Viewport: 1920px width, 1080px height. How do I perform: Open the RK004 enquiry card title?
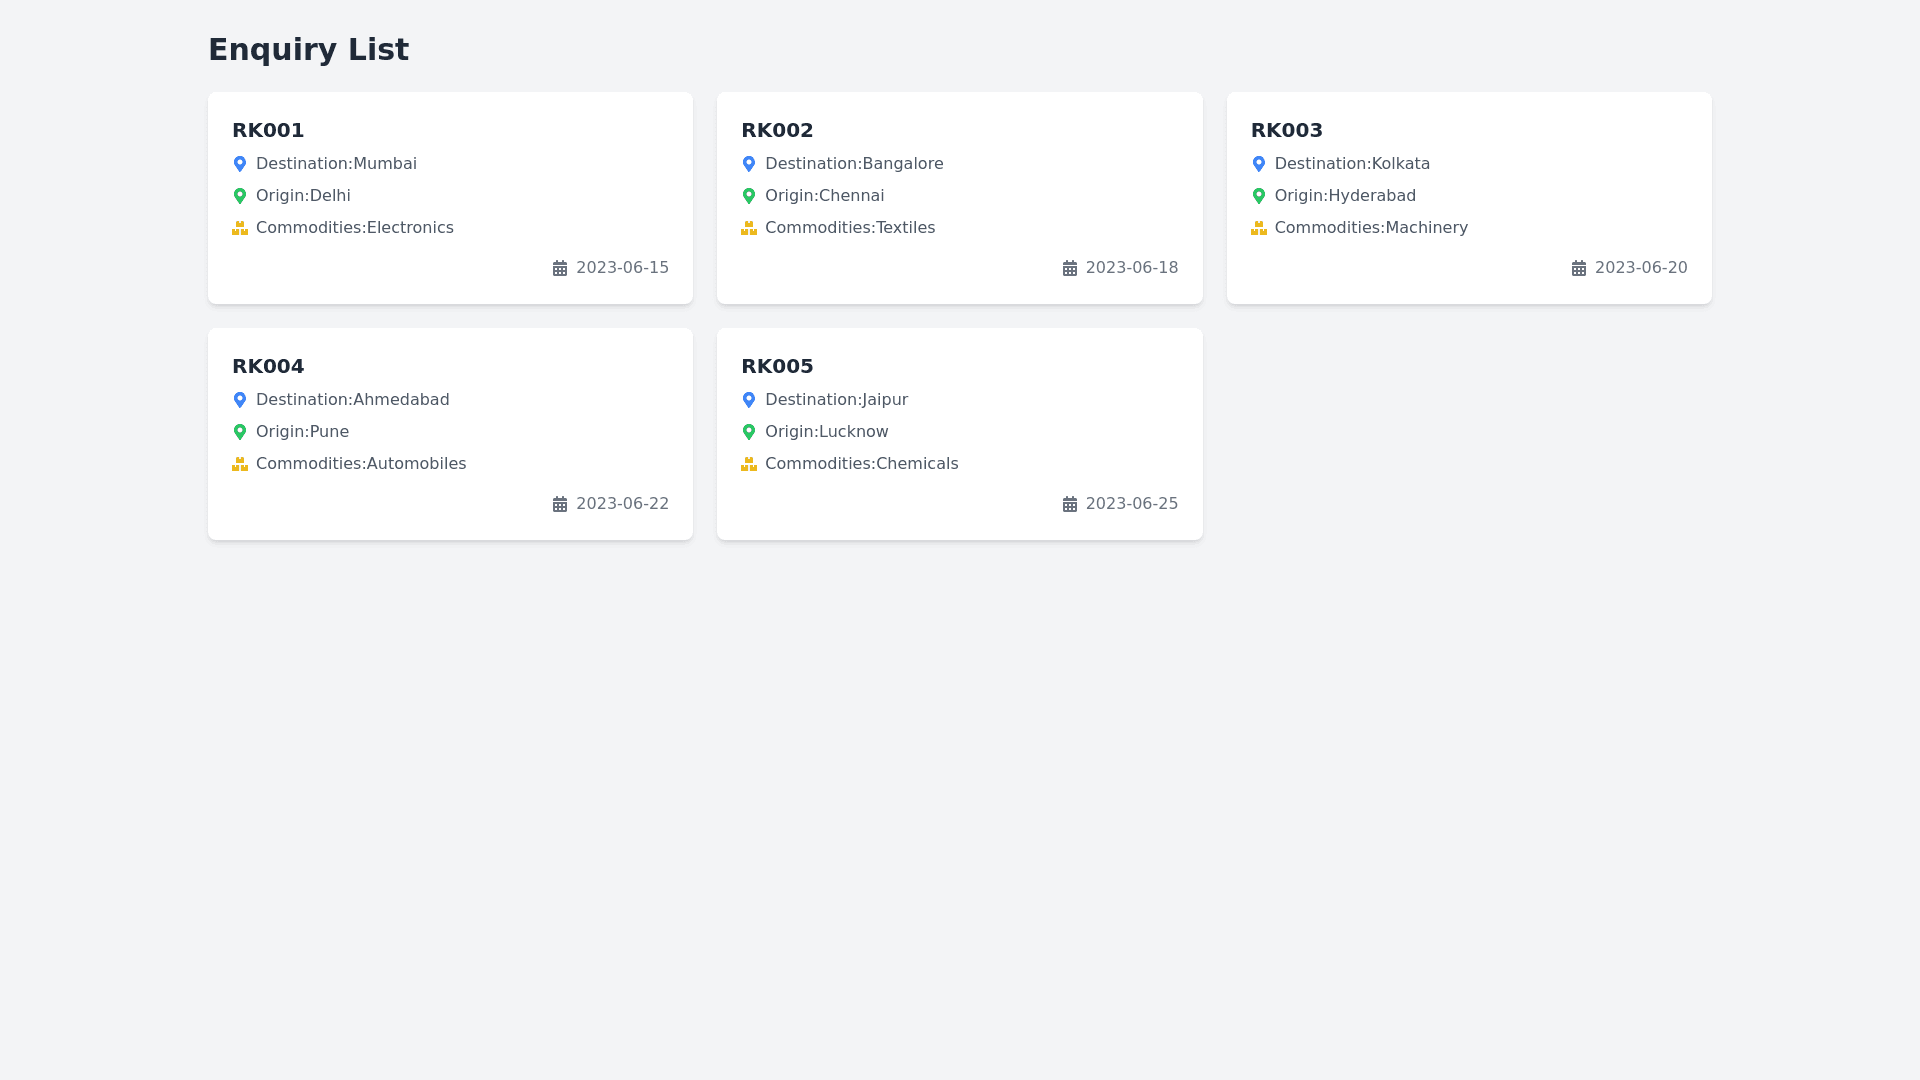268,366
